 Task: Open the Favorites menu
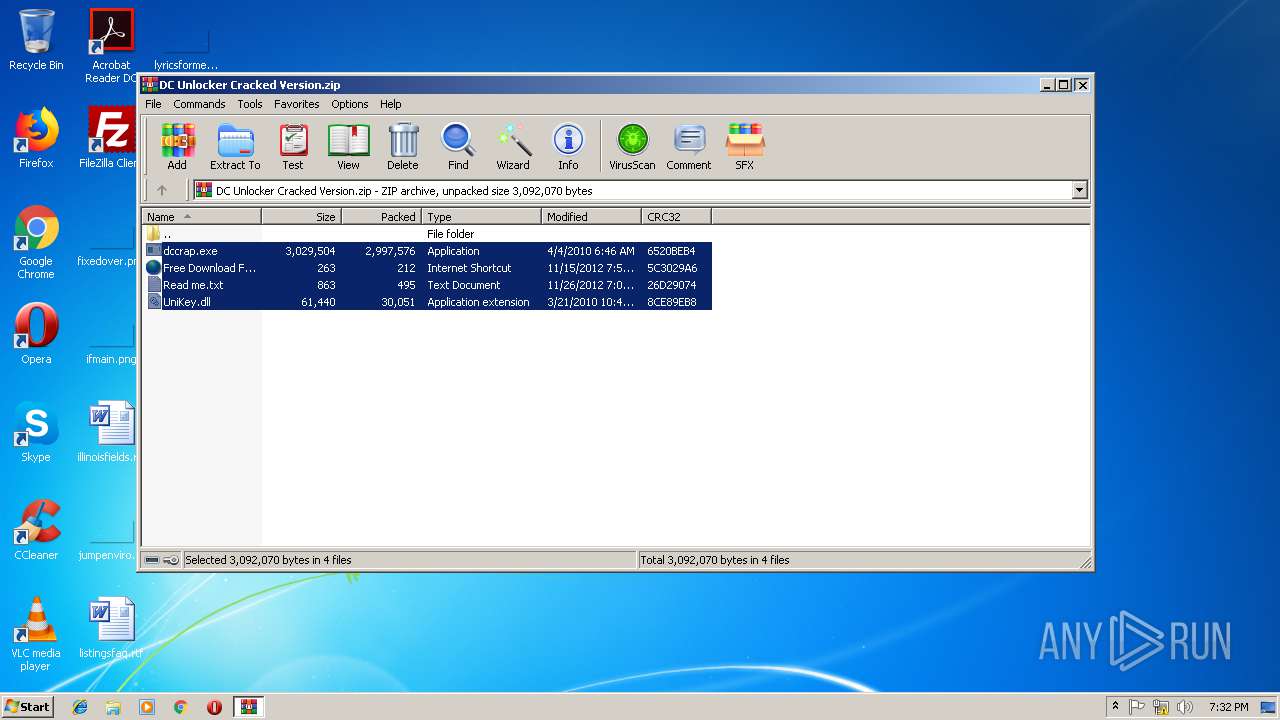pyautogui.click(x=297, y=104)
